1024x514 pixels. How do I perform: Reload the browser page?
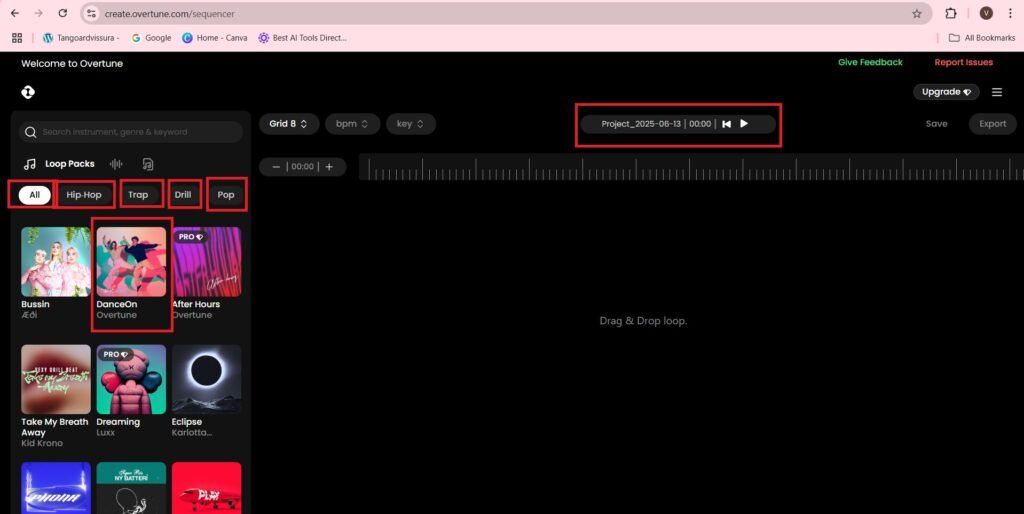pos(63,13)
